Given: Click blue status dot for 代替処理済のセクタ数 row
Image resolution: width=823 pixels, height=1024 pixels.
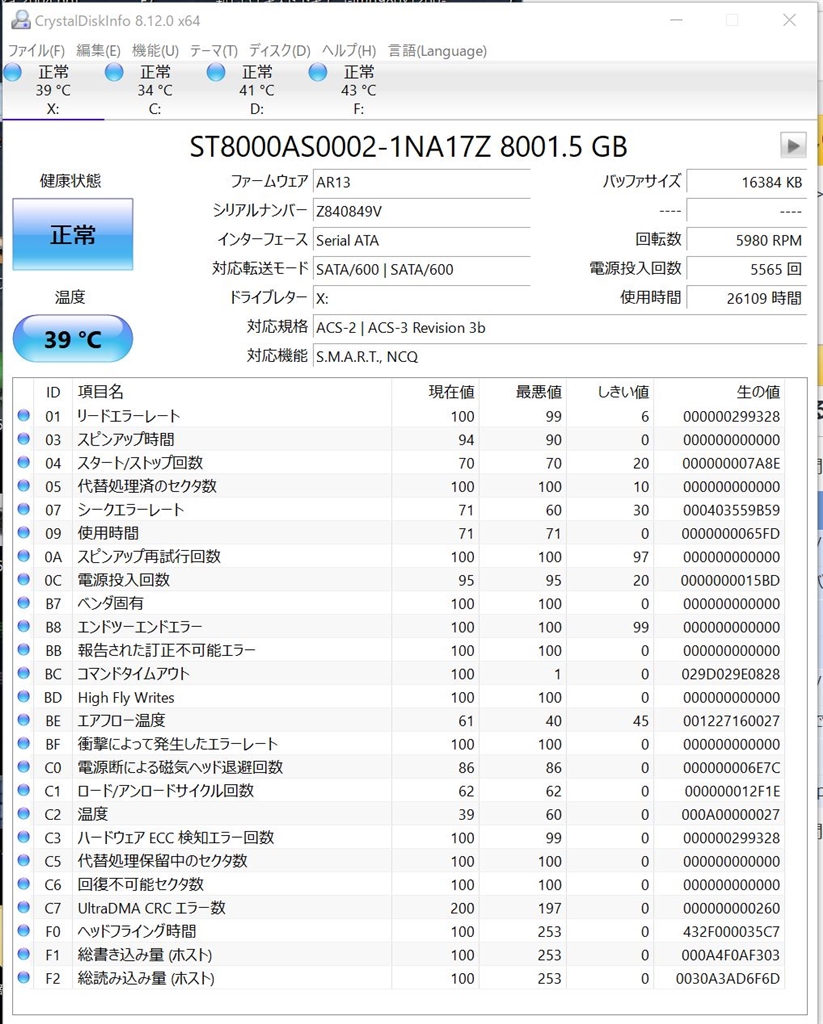Looking at the screenshot, I should point(24,486).
